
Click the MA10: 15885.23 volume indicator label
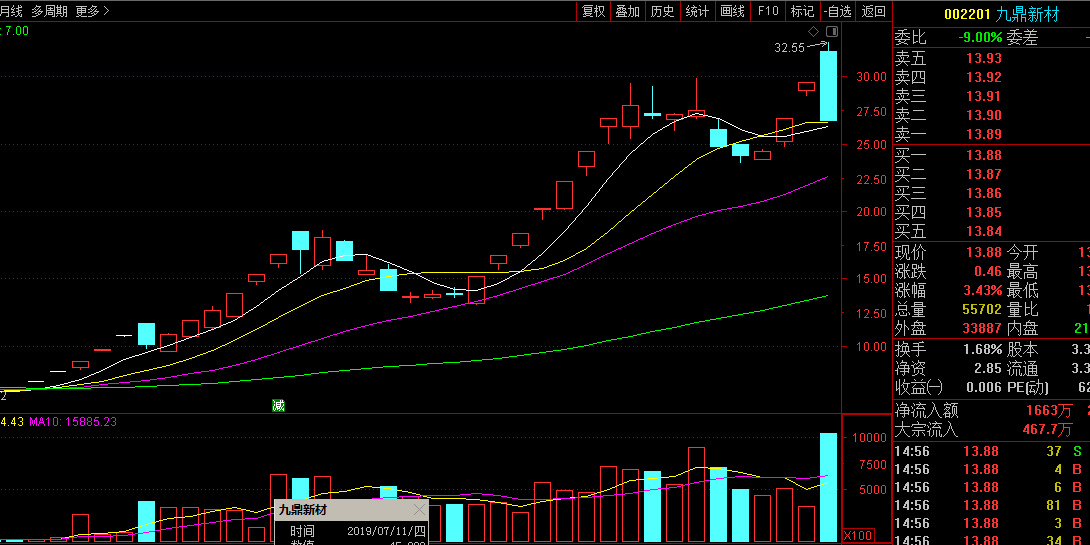coord(73,422)
